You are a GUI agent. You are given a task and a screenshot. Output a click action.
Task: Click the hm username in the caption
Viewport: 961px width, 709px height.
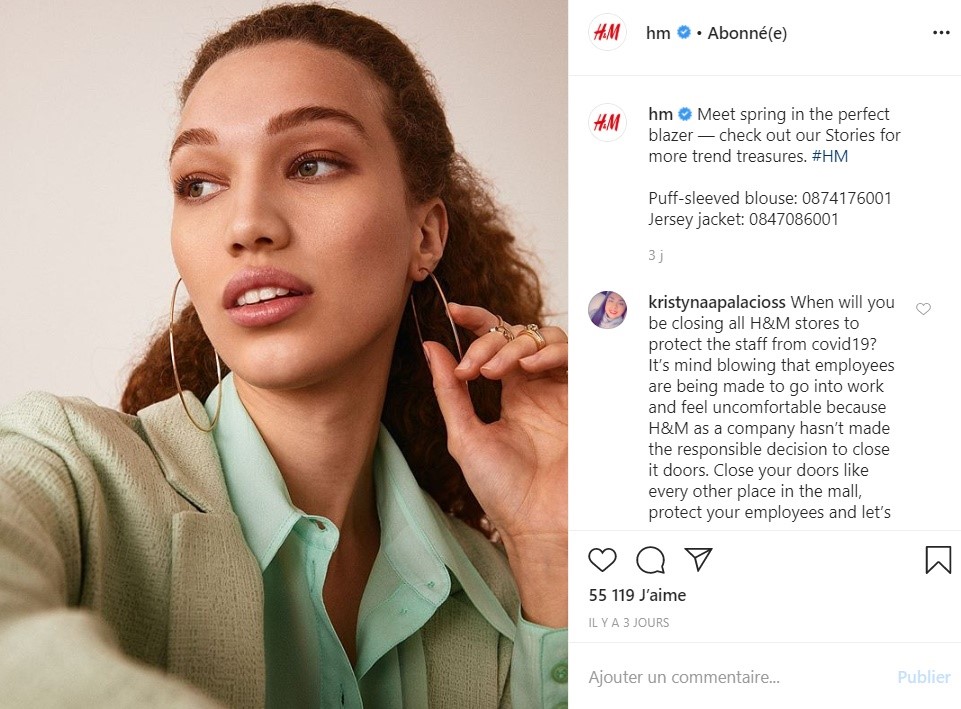click(x=661, y=114)
